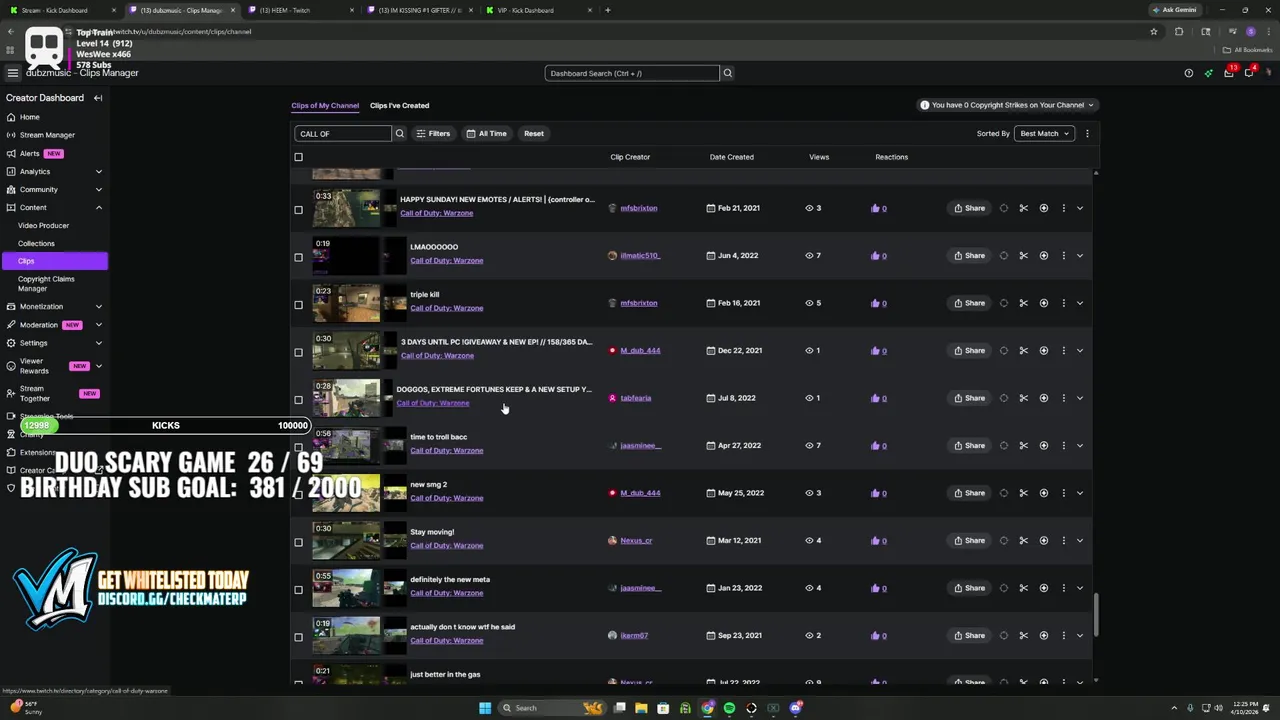Expand the Community sidebar section
1280x720 pixels.
pyautogui.click(x=98, y=189)
